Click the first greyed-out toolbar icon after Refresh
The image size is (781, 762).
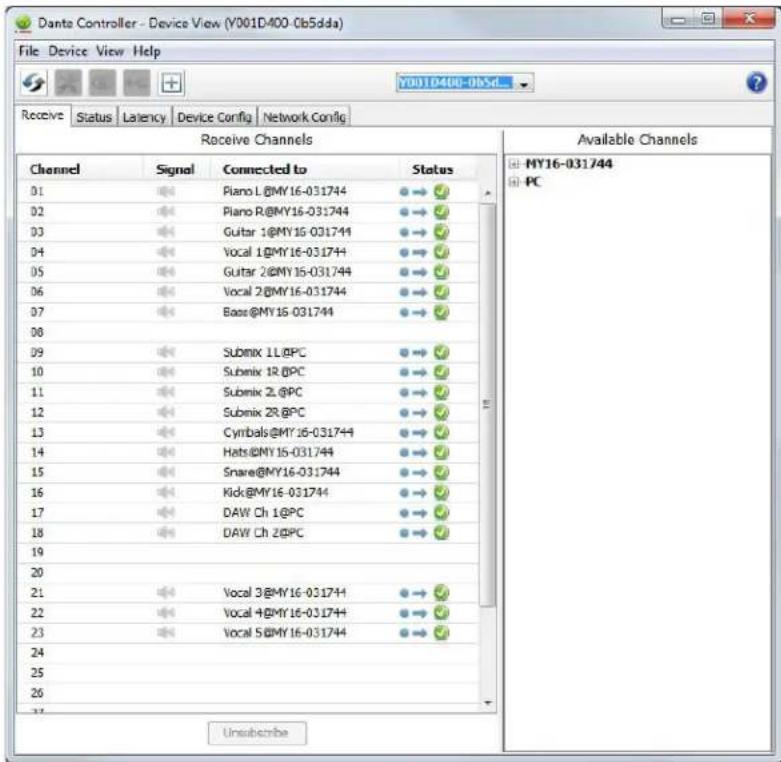(68, 83)
